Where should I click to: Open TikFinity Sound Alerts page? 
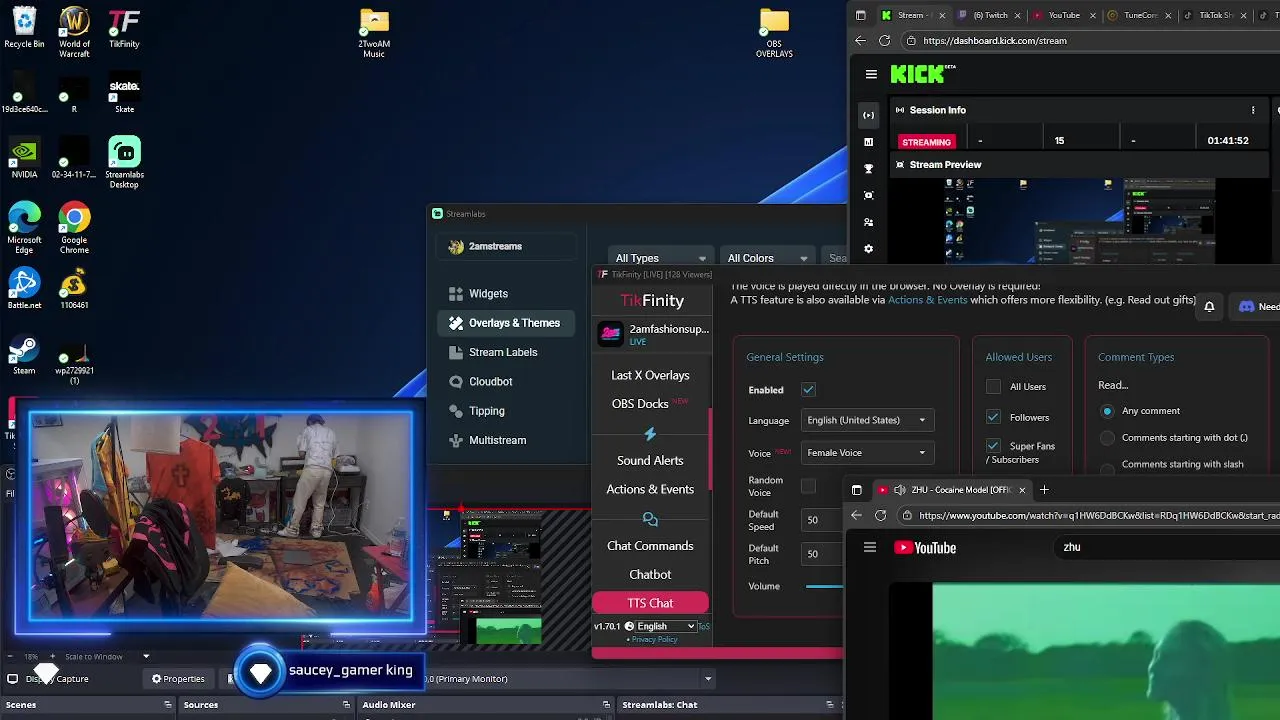[x=650, y=460]
